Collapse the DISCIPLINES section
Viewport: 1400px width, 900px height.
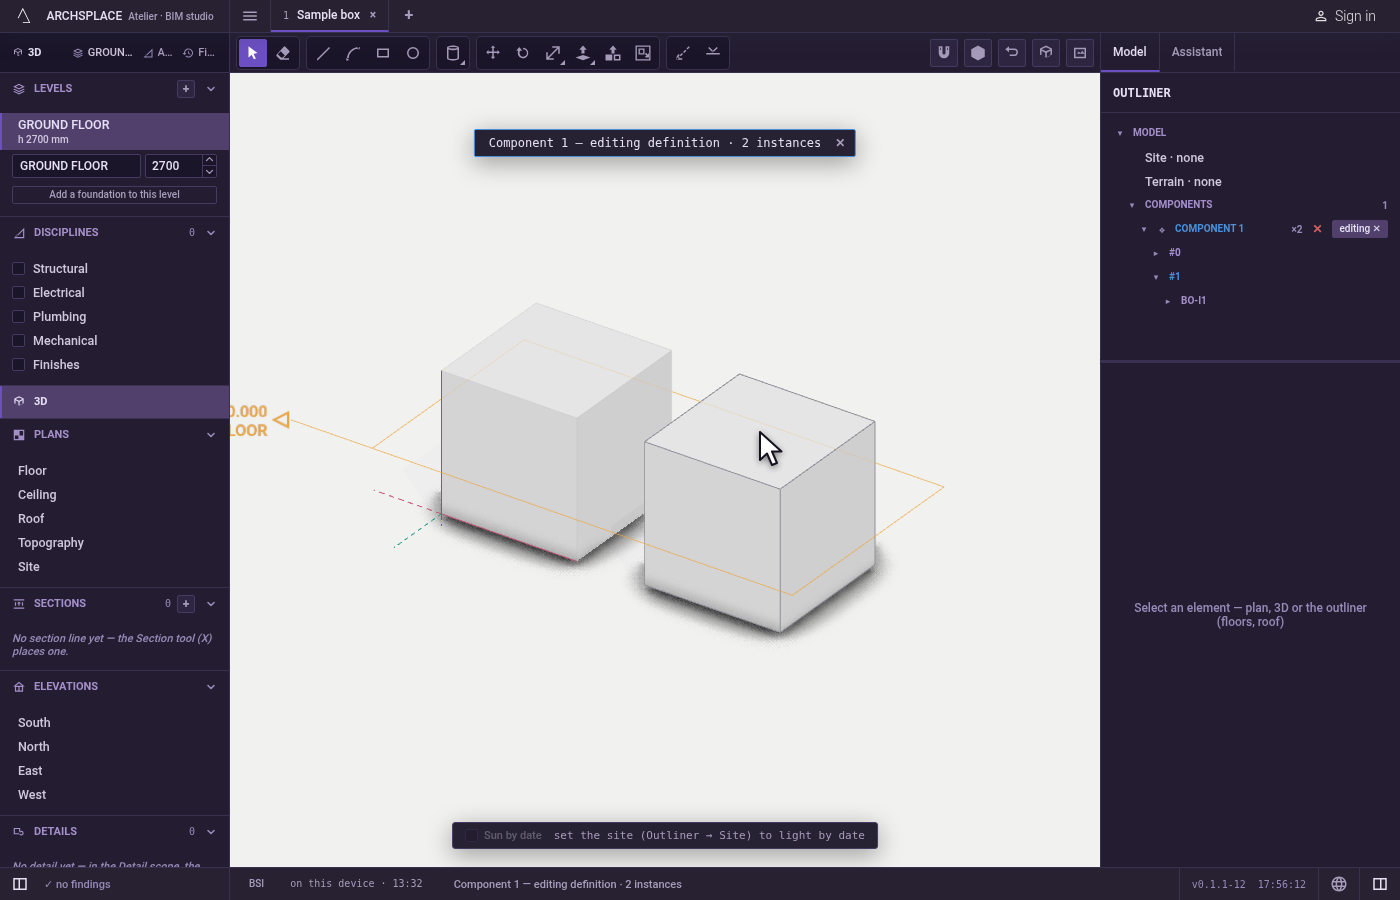[211, 233]
